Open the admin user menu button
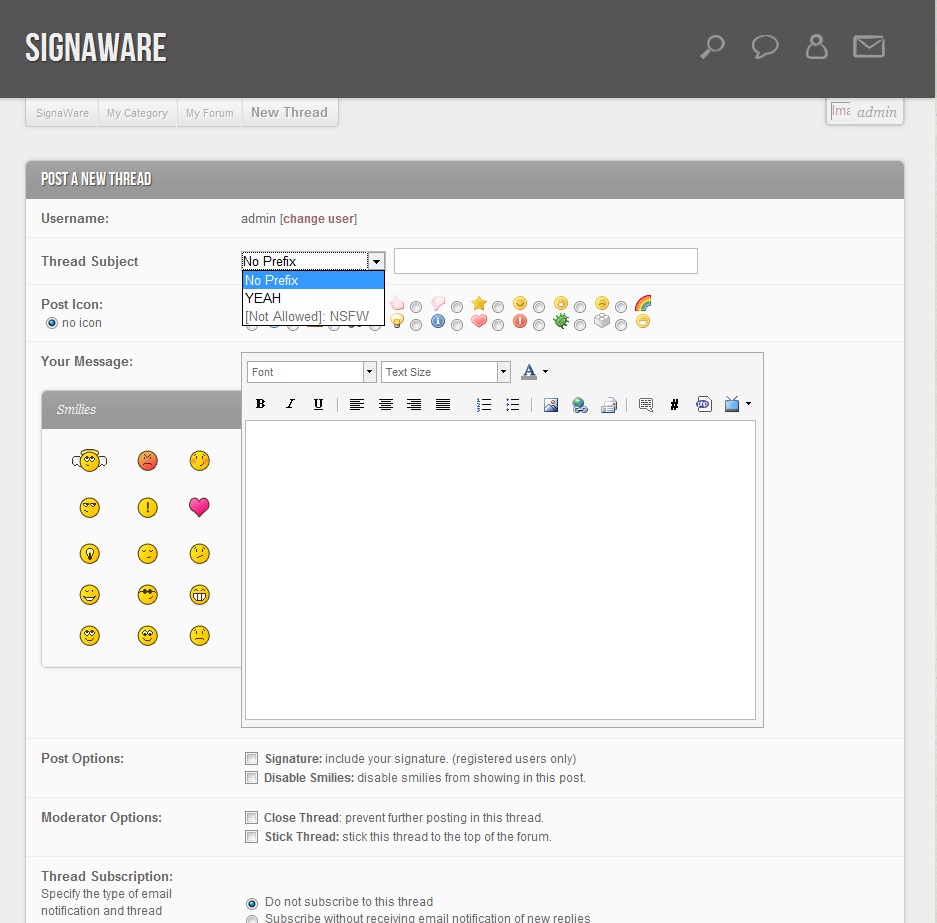 pos(865,112)
